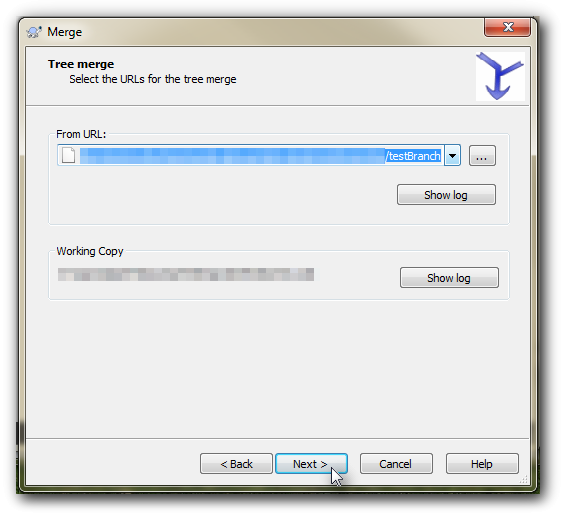
Task: Click the resize grip at dialog corner
Action: [x=524, y=480]
